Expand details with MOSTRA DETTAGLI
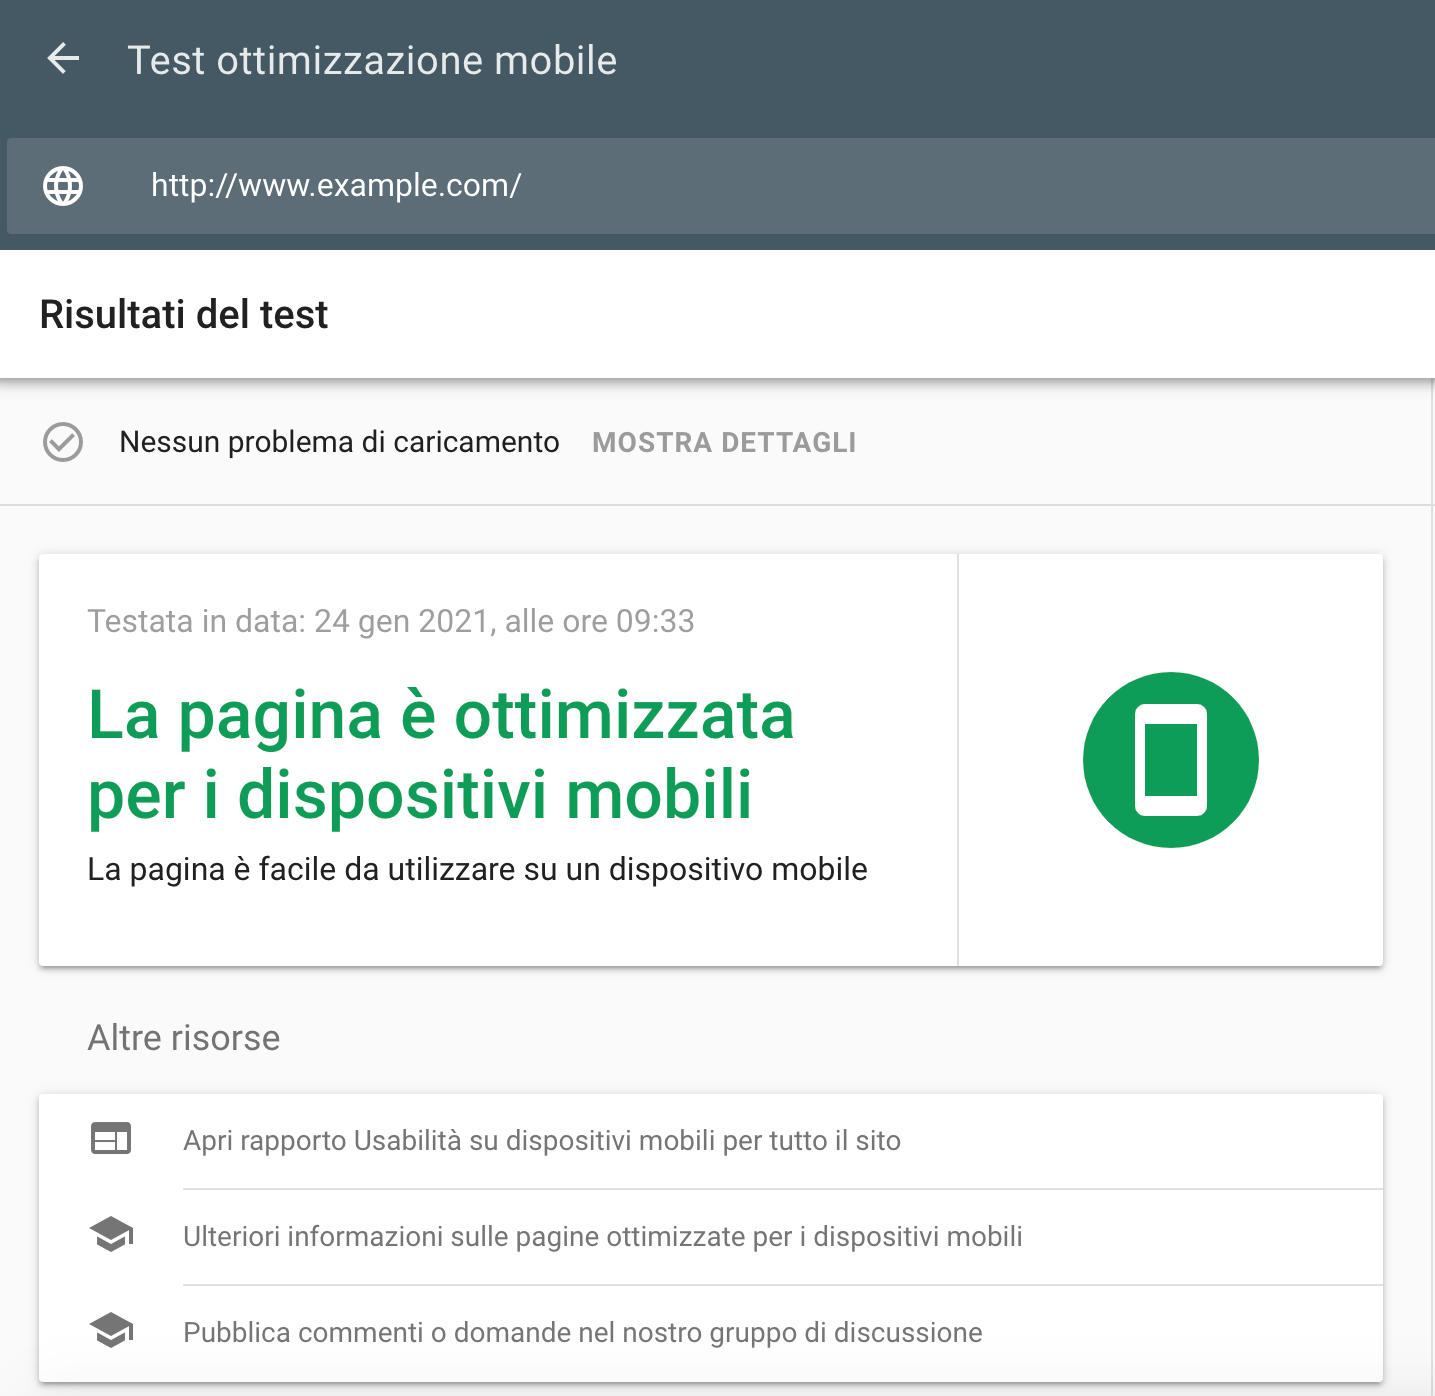The image size is (1435, 1396). (724, 443)
